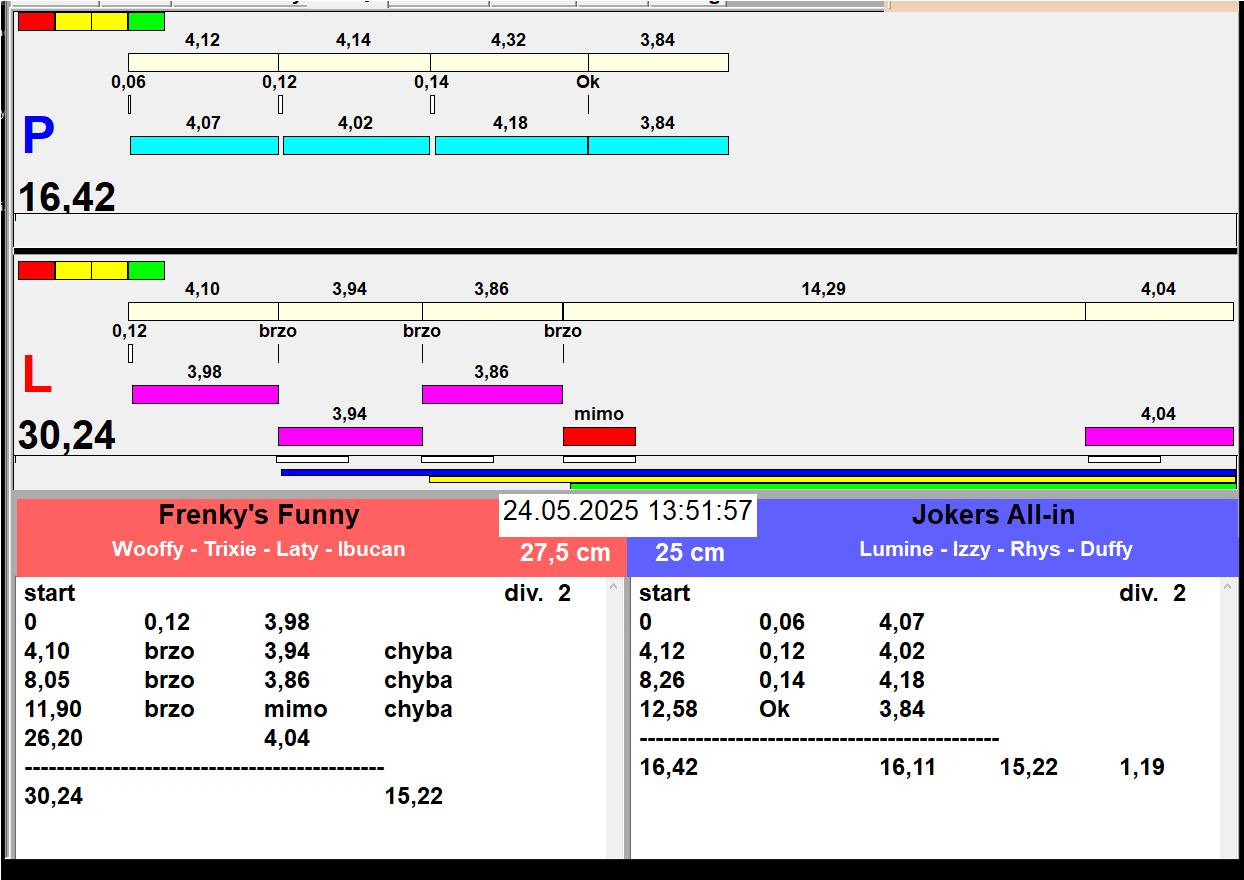Select the magenta 4,04 rerun bar

coord(1158,436)
